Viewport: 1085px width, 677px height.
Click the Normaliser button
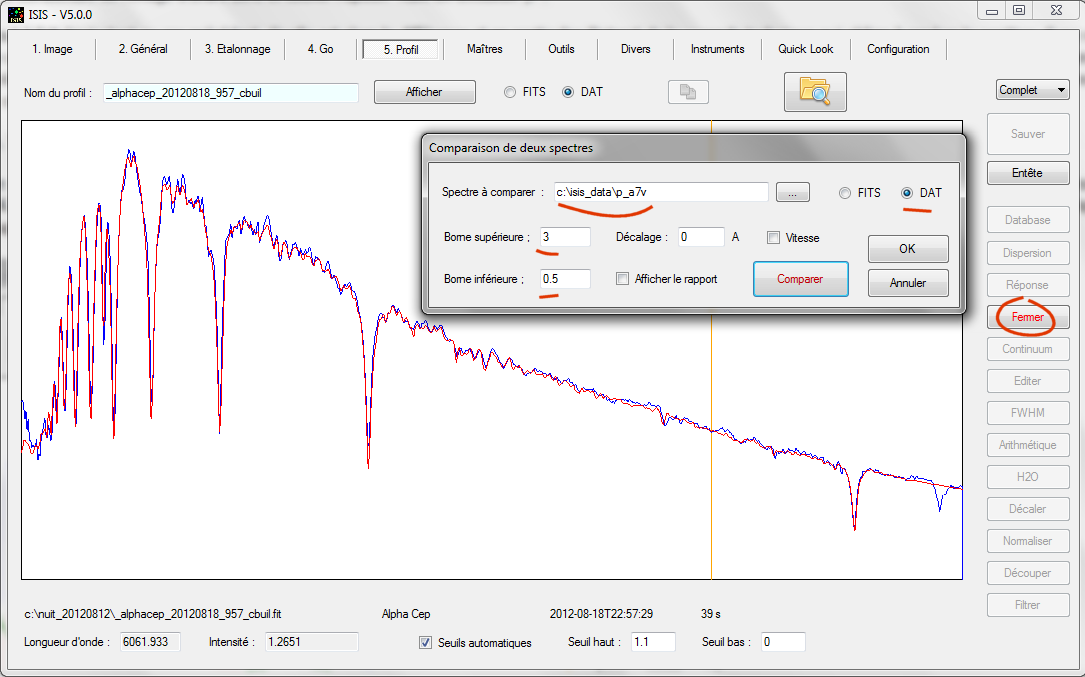click(x=1028, y=541)
